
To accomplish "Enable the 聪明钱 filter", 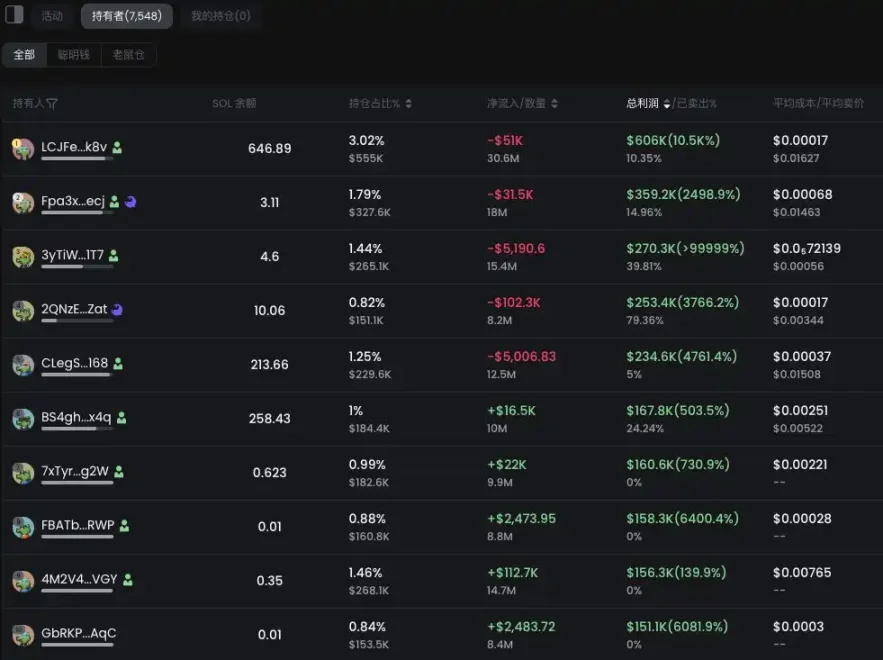I will (73, 55).
